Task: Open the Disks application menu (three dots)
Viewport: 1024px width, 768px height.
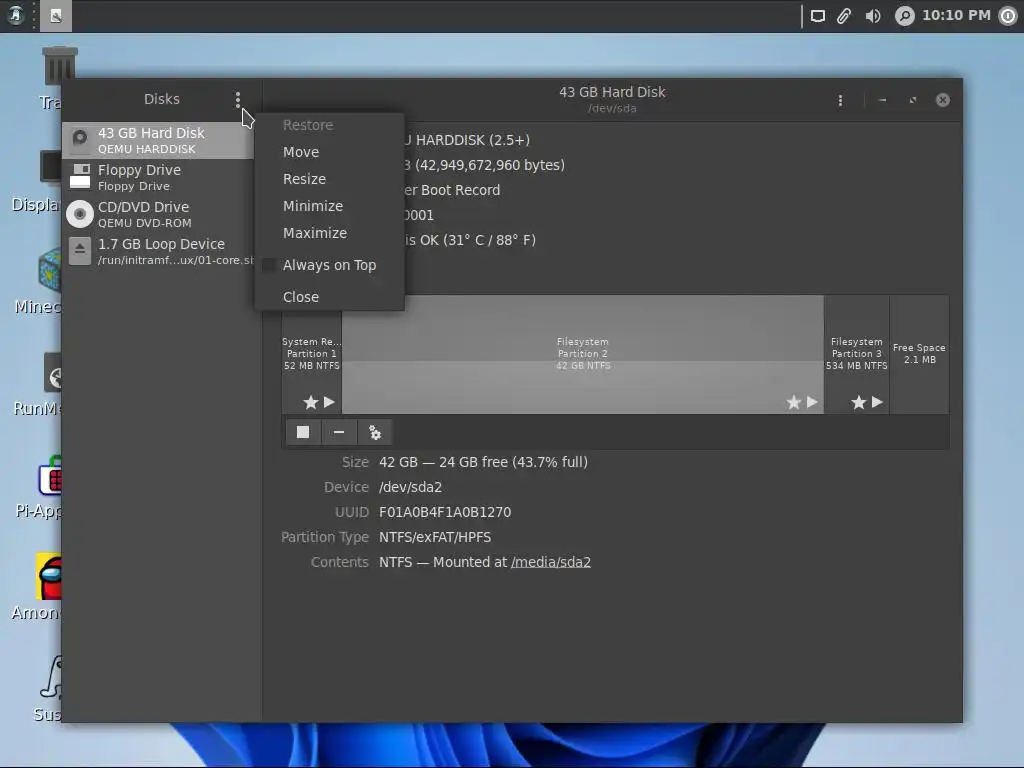Action: pyautogui.click(x=238, y=99)
